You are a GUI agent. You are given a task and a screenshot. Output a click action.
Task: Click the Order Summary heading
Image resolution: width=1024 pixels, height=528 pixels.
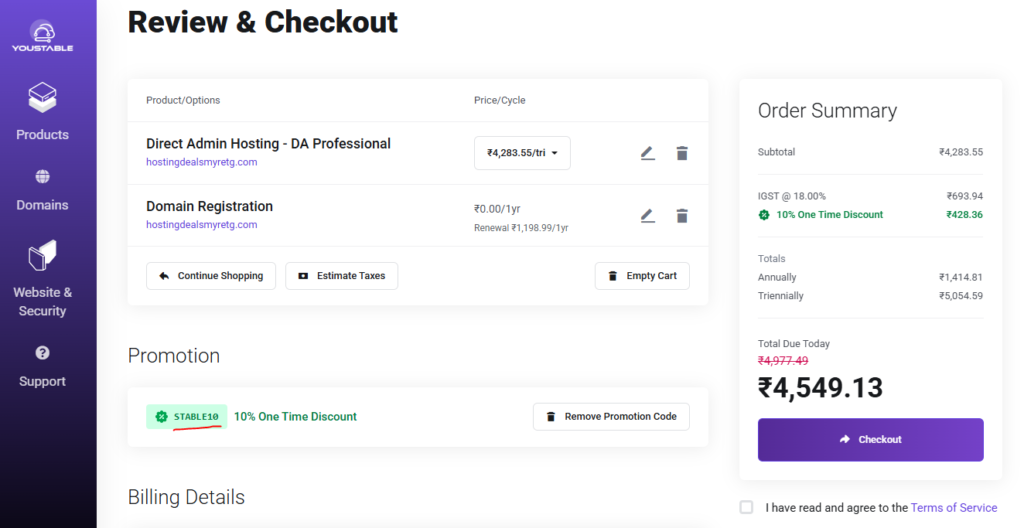(827, 111)
